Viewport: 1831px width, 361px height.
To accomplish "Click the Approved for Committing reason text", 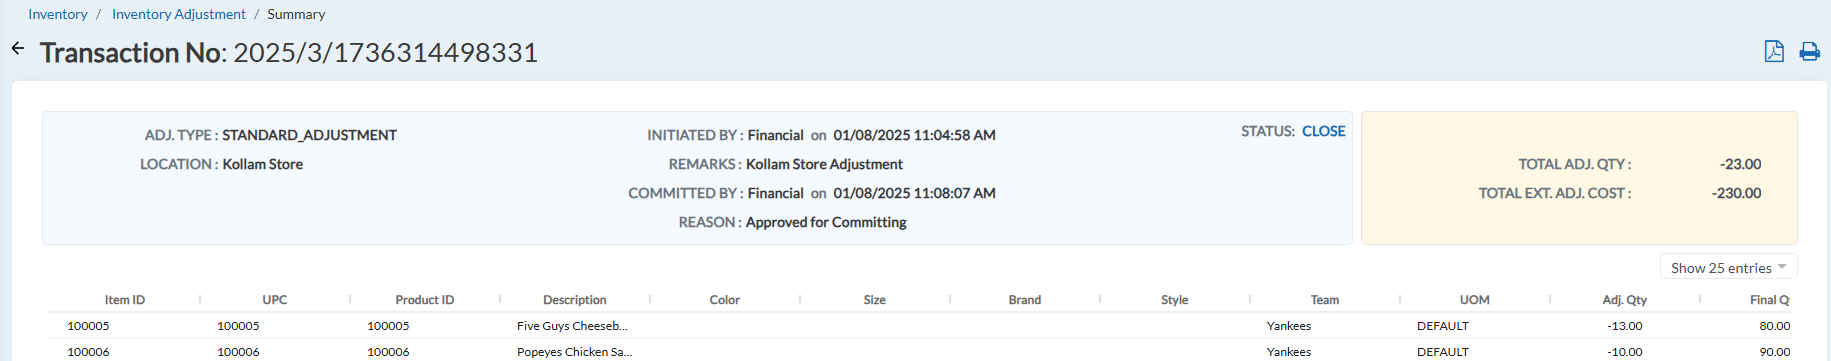I will [x=826, y=222].
